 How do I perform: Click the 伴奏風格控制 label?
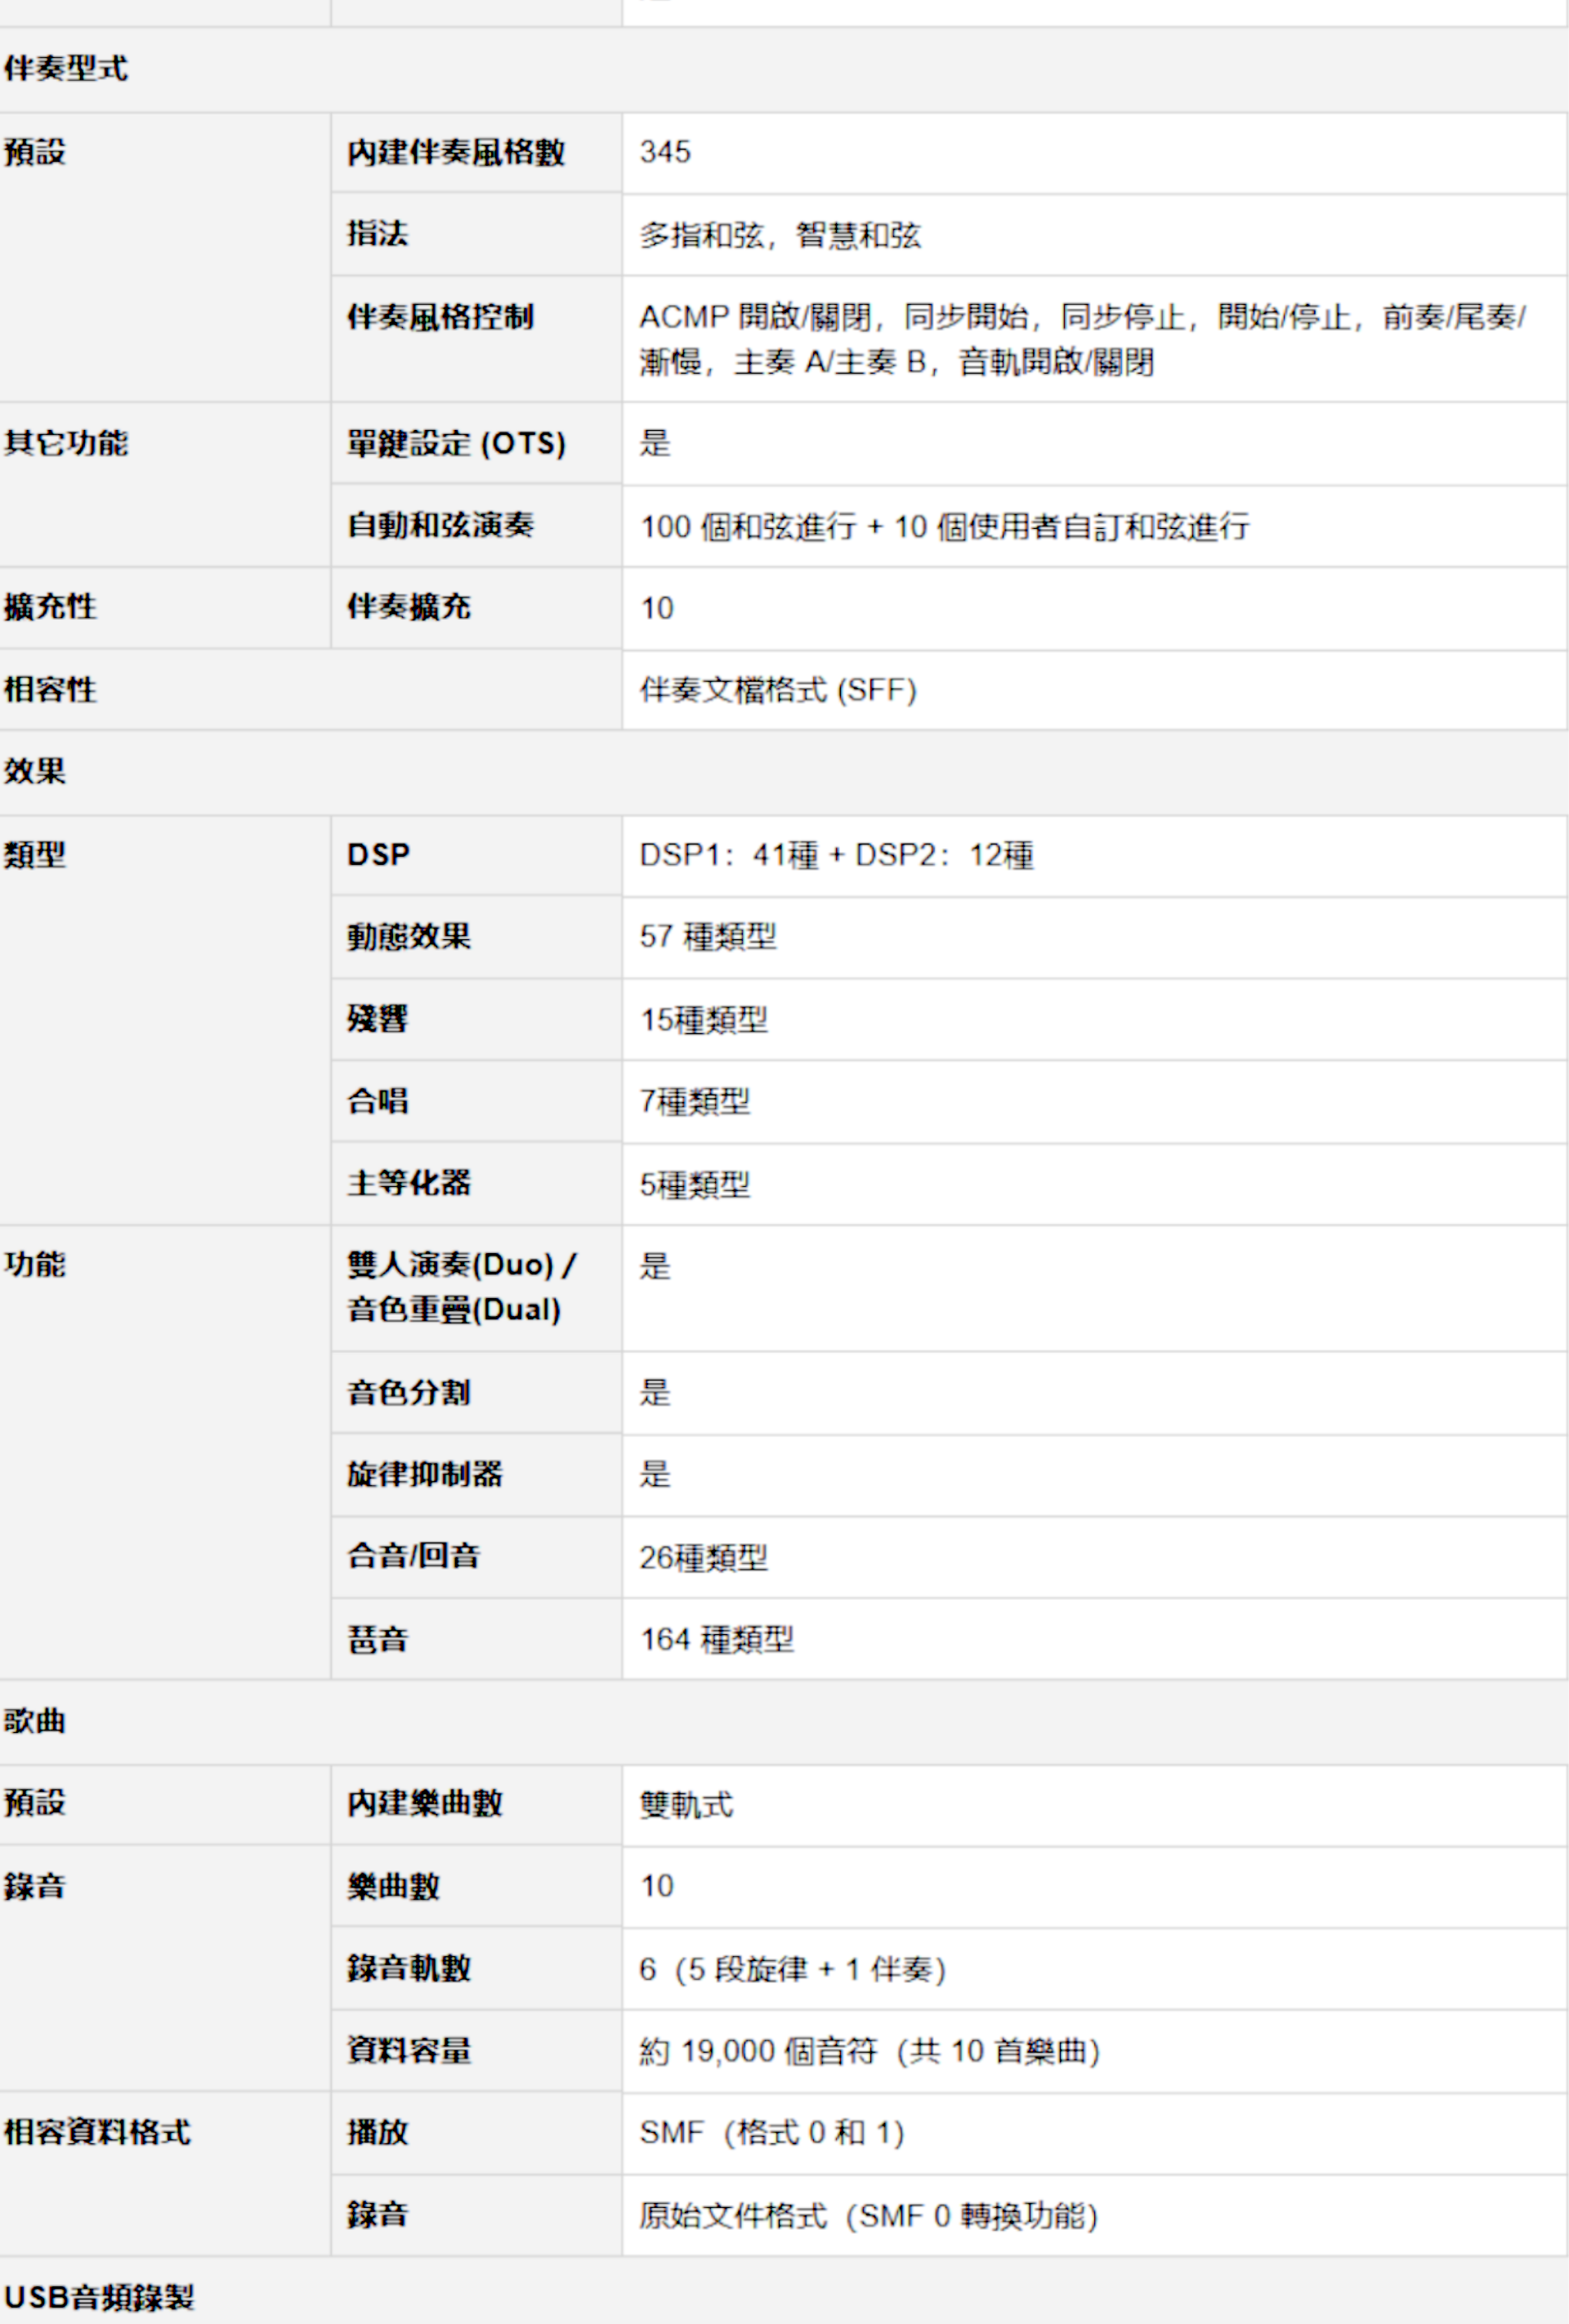[440, 317]
